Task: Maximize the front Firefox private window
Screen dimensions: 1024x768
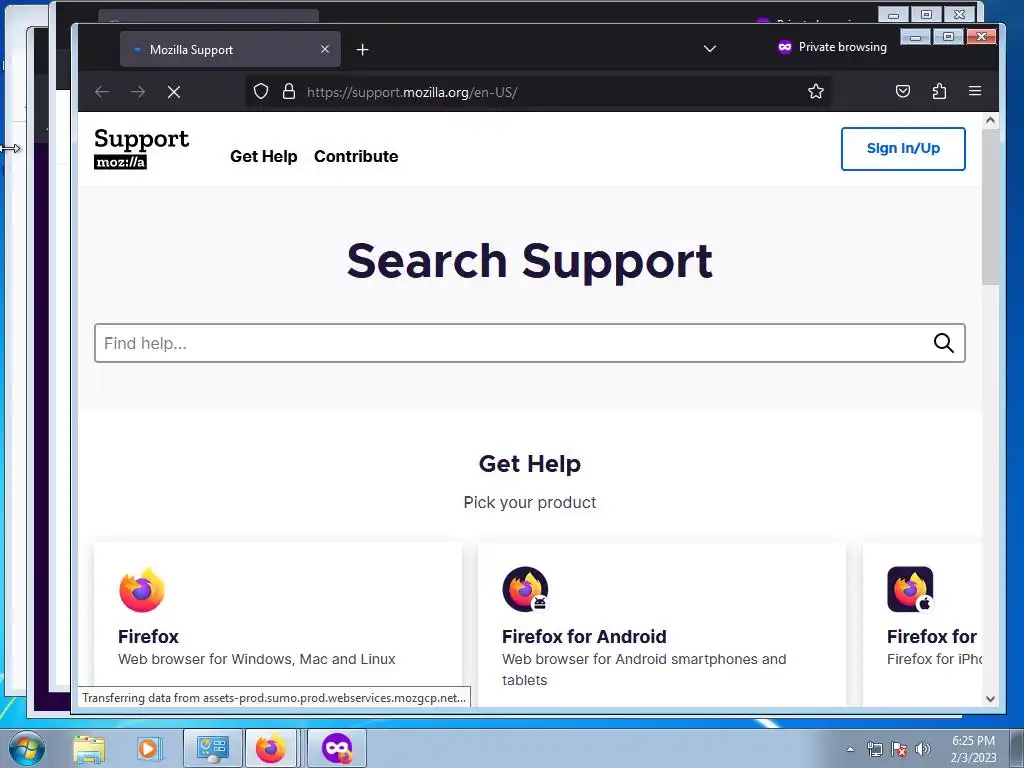Action: pyautogui.click(x=948, y=37)
